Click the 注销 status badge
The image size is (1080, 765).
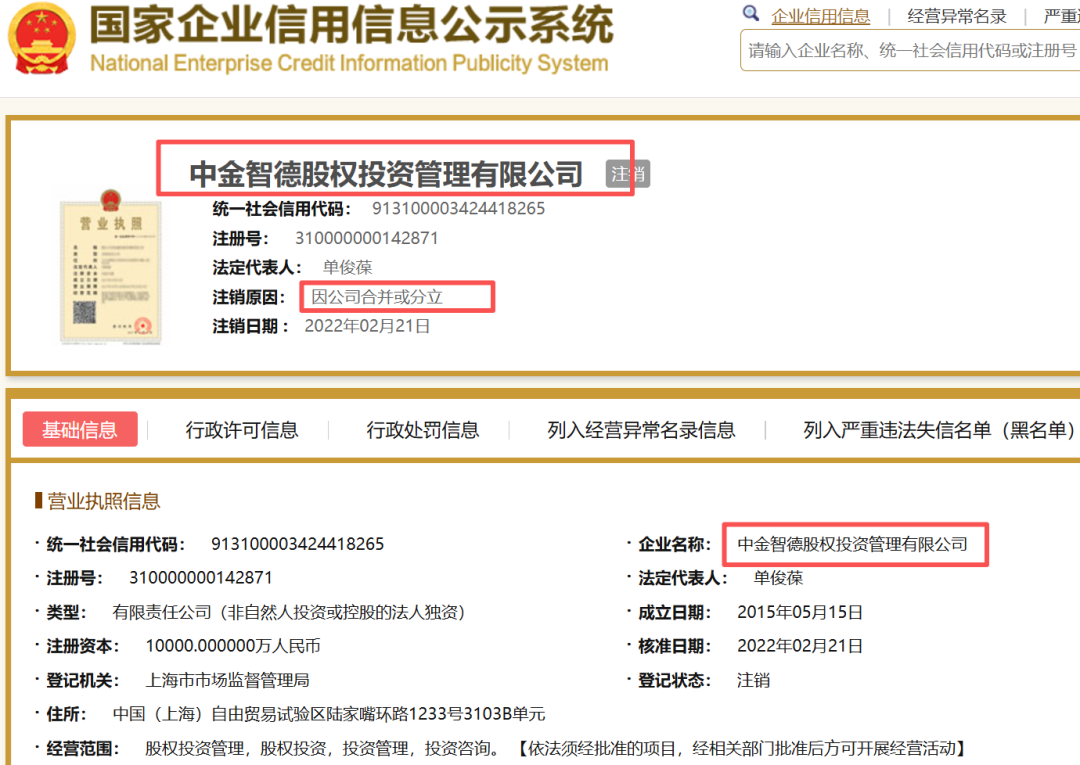coord(628,174)
